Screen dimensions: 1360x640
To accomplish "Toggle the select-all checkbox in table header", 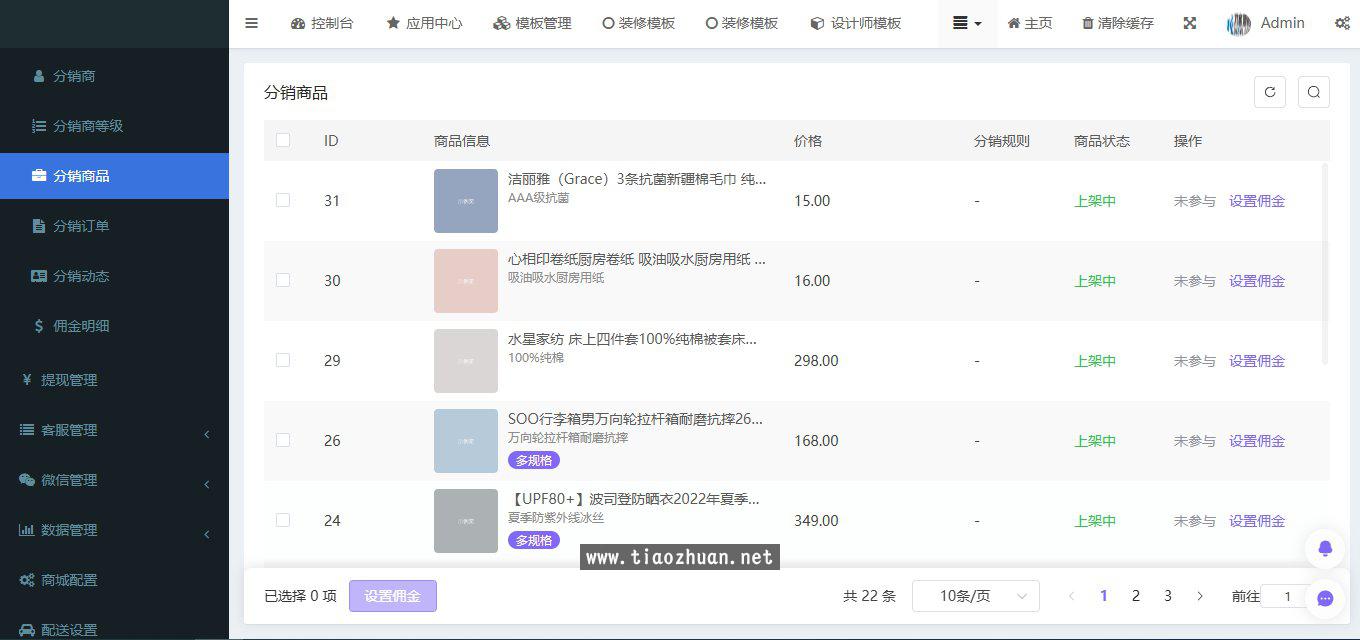I will [x=283, y=140].
